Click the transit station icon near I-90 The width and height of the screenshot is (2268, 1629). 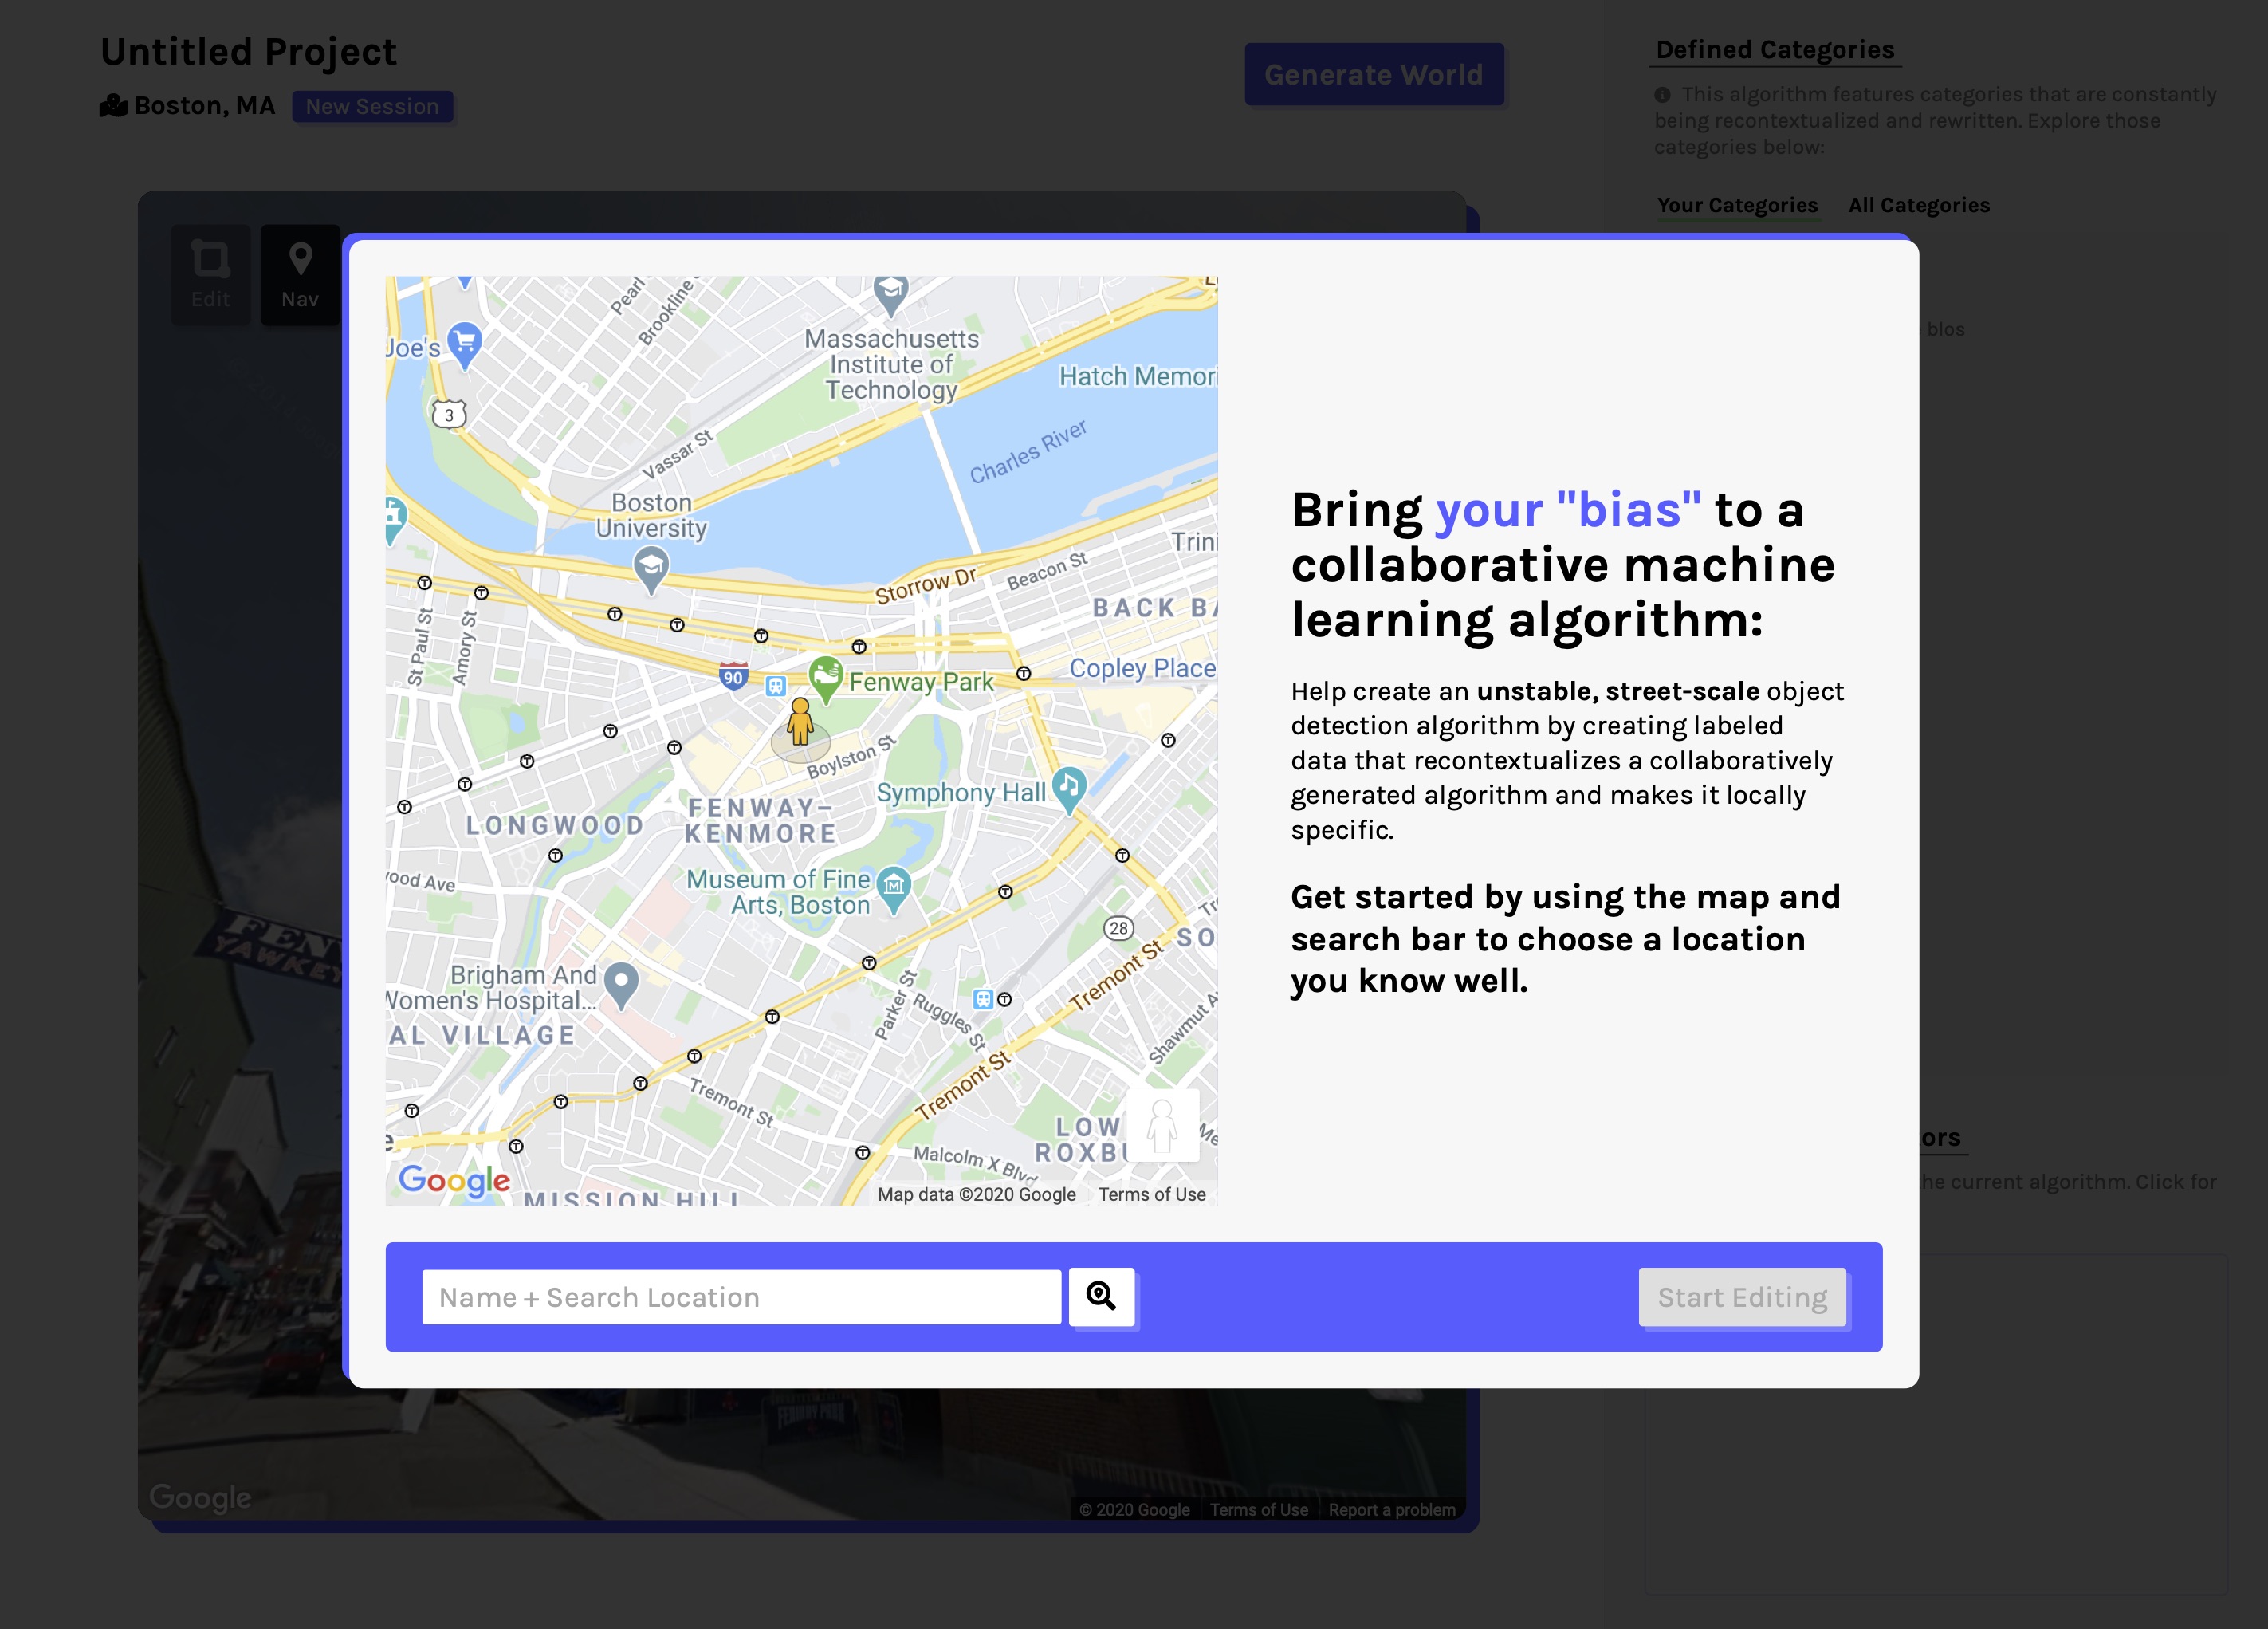pyautogui.click(x=776, y=686)
